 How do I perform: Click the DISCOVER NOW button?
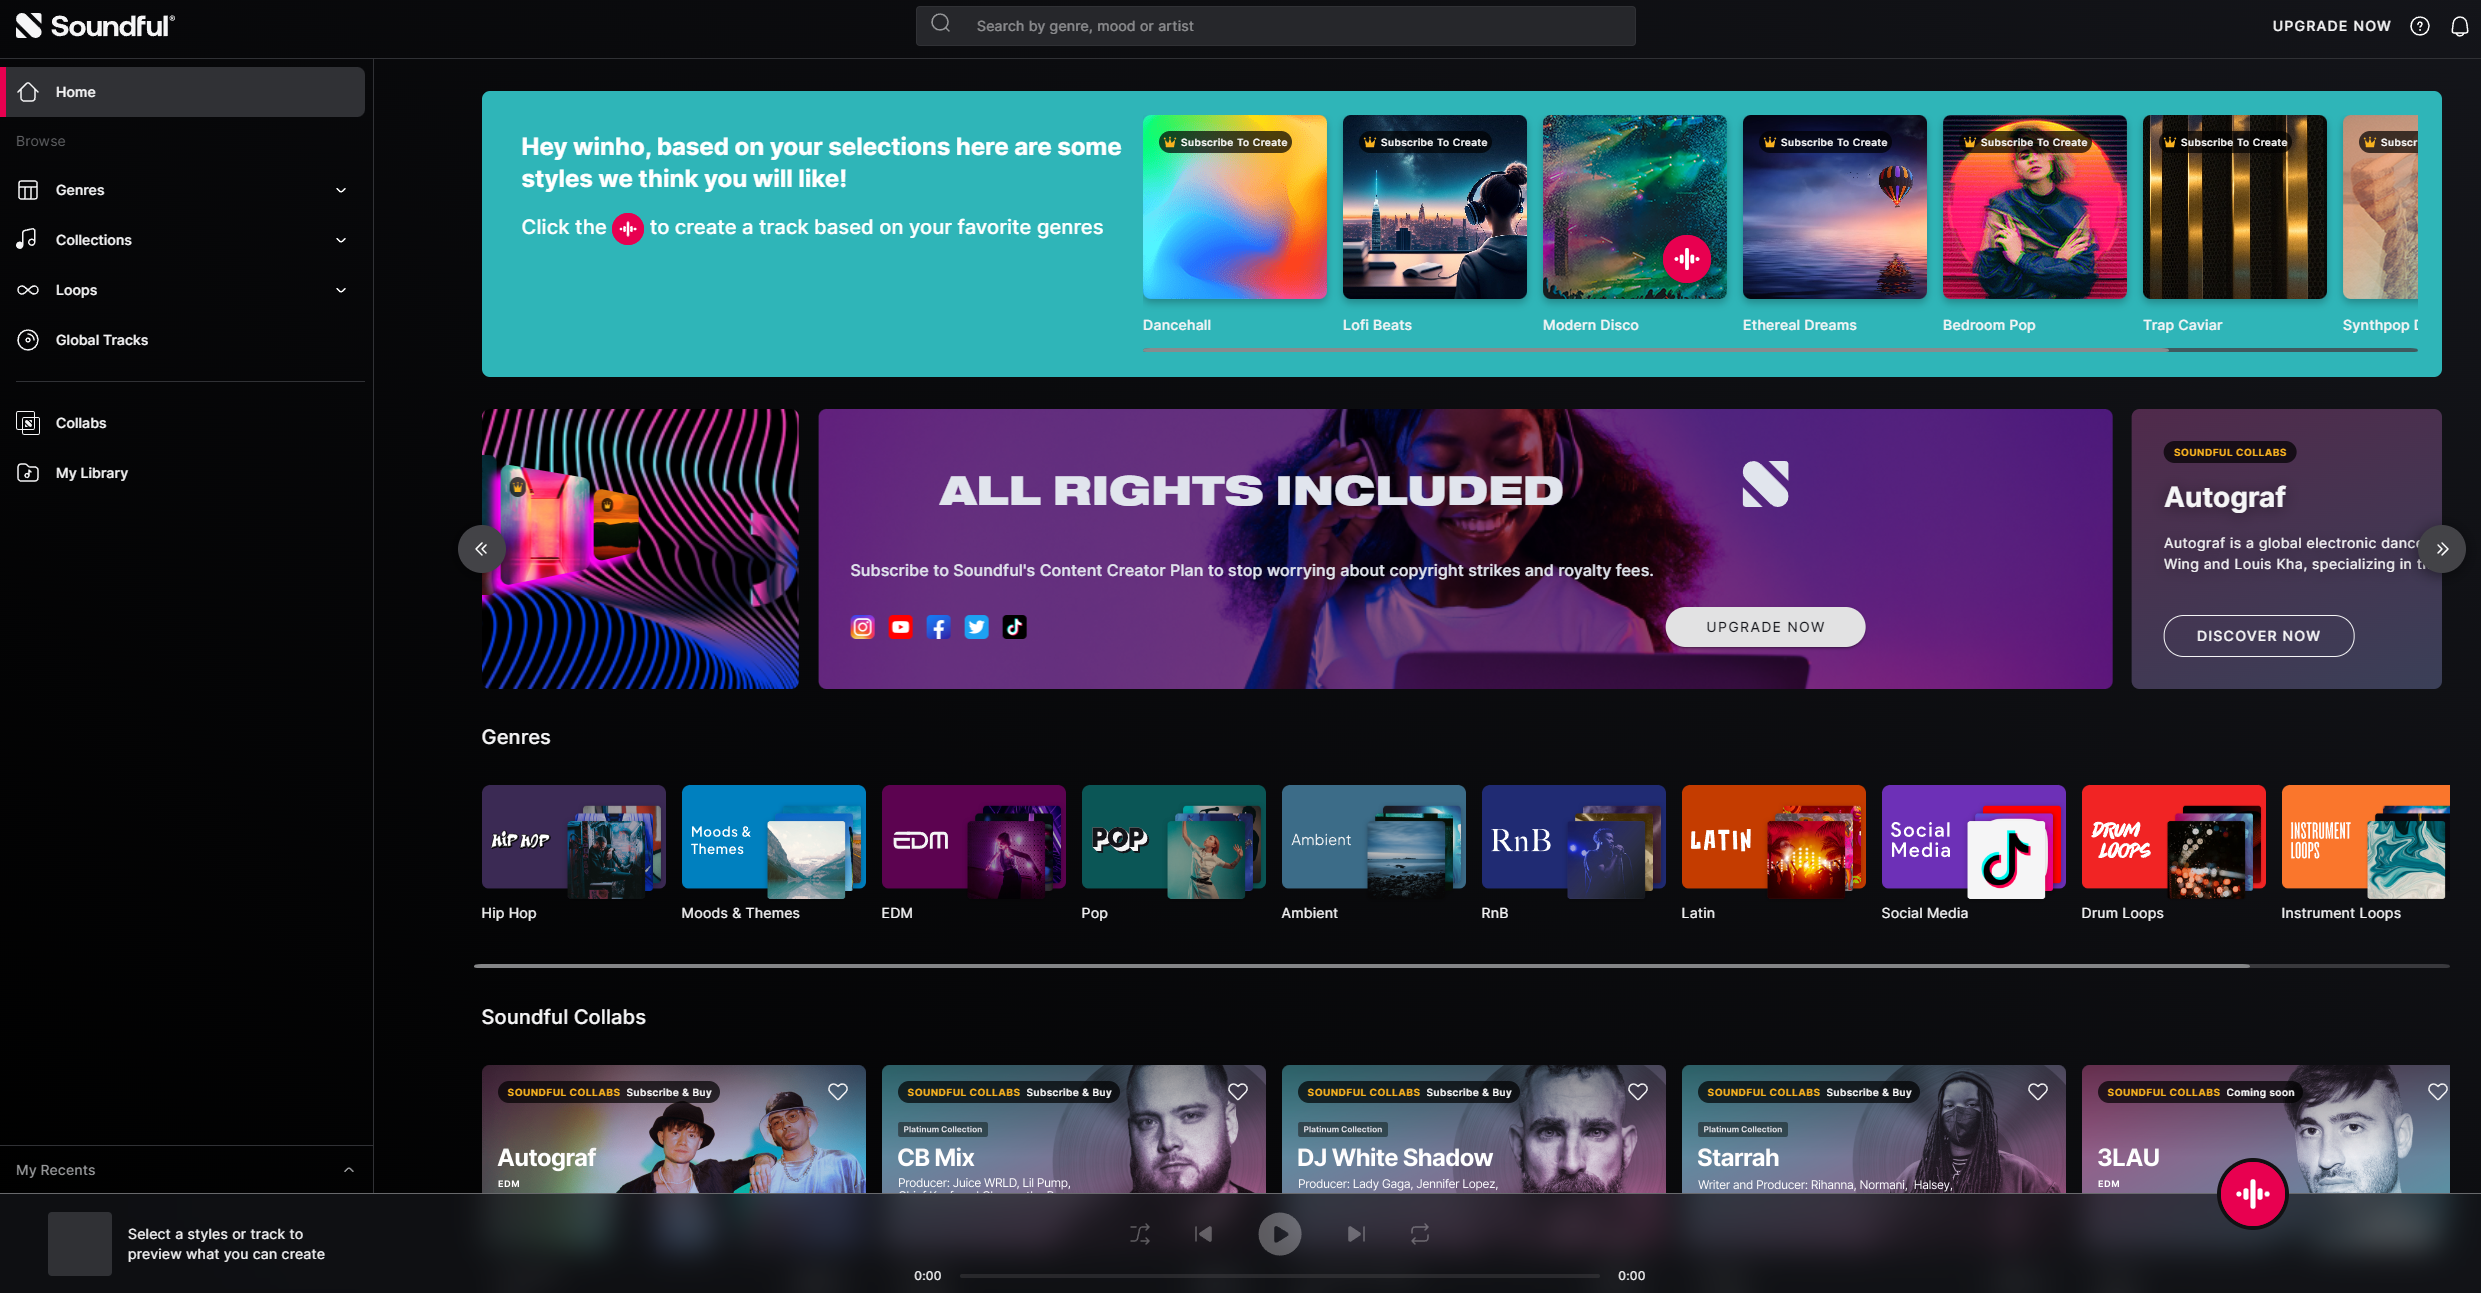click(x=2258, y=636)
